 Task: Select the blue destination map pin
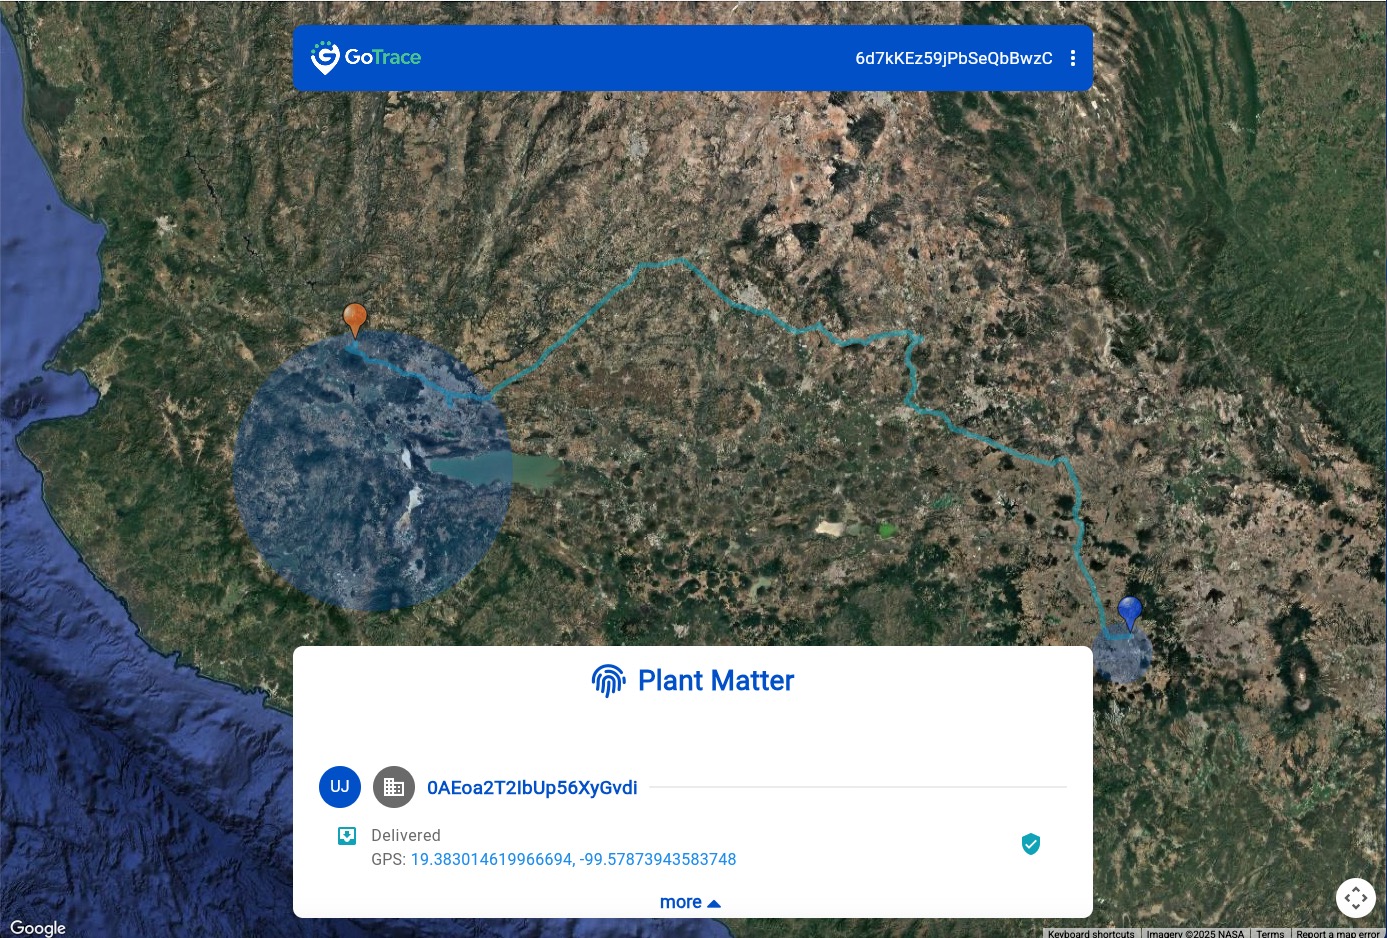[x=1130, y=613]
